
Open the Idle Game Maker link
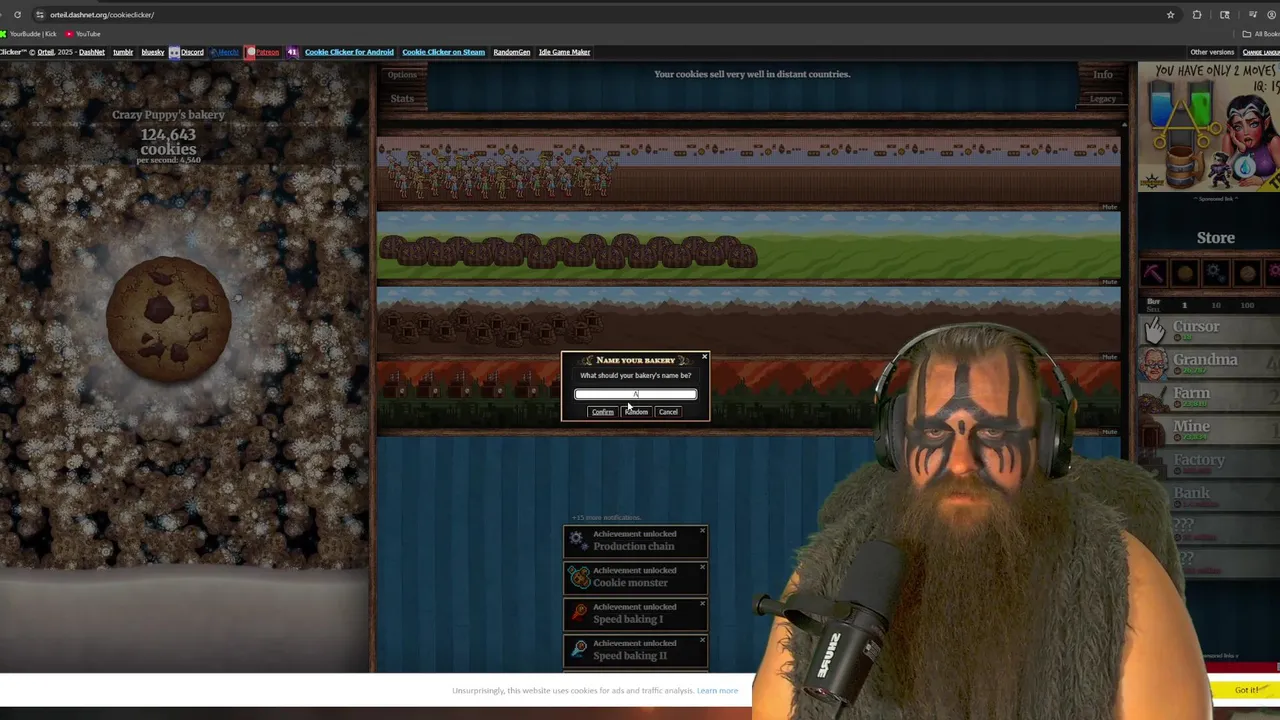pyautogui.click(x=564, y=52)
